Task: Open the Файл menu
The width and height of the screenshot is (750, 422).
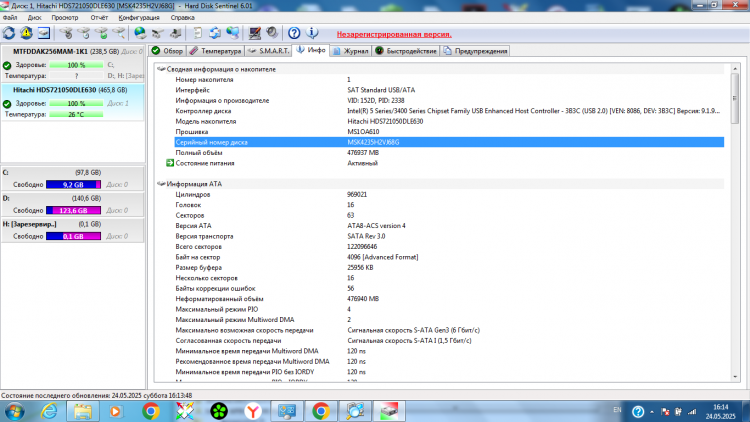Action: point(10,18)
